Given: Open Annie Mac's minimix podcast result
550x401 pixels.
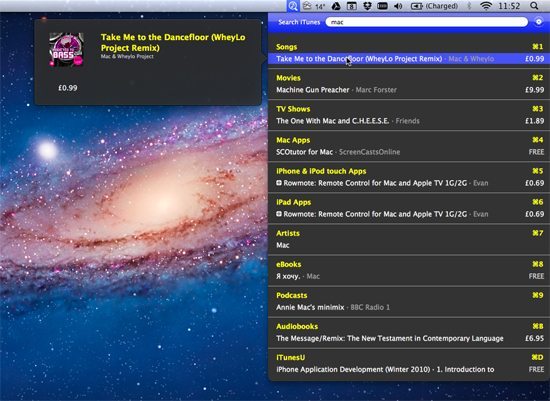Looking at the screenshot, I should pos(409,307).
